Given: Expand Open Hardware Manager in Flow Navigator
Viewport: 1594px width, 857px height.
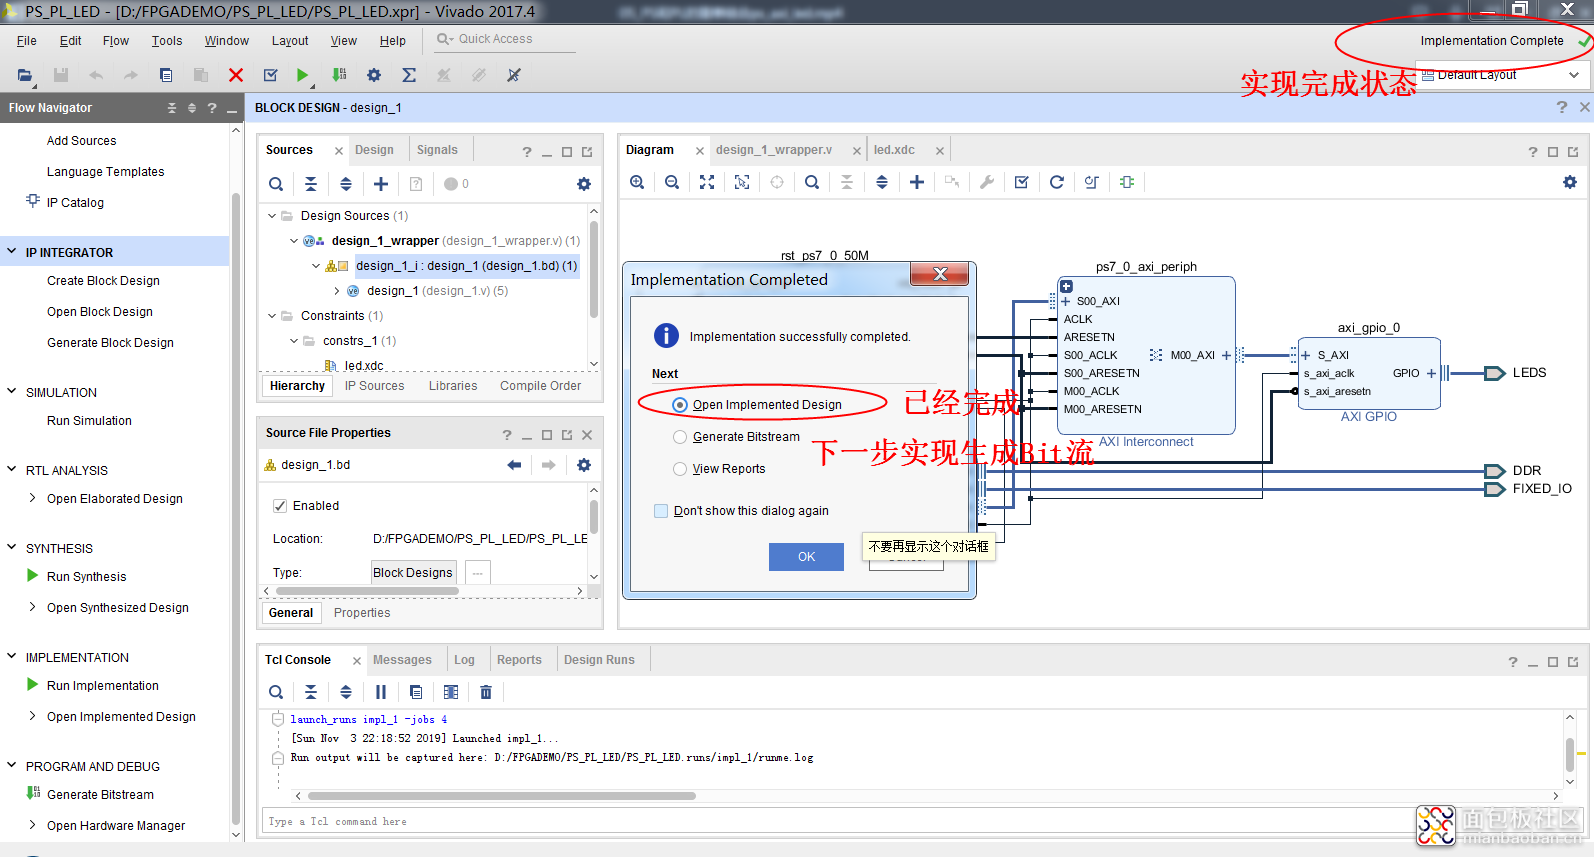Looking at the screenshot, I should 32,825.
